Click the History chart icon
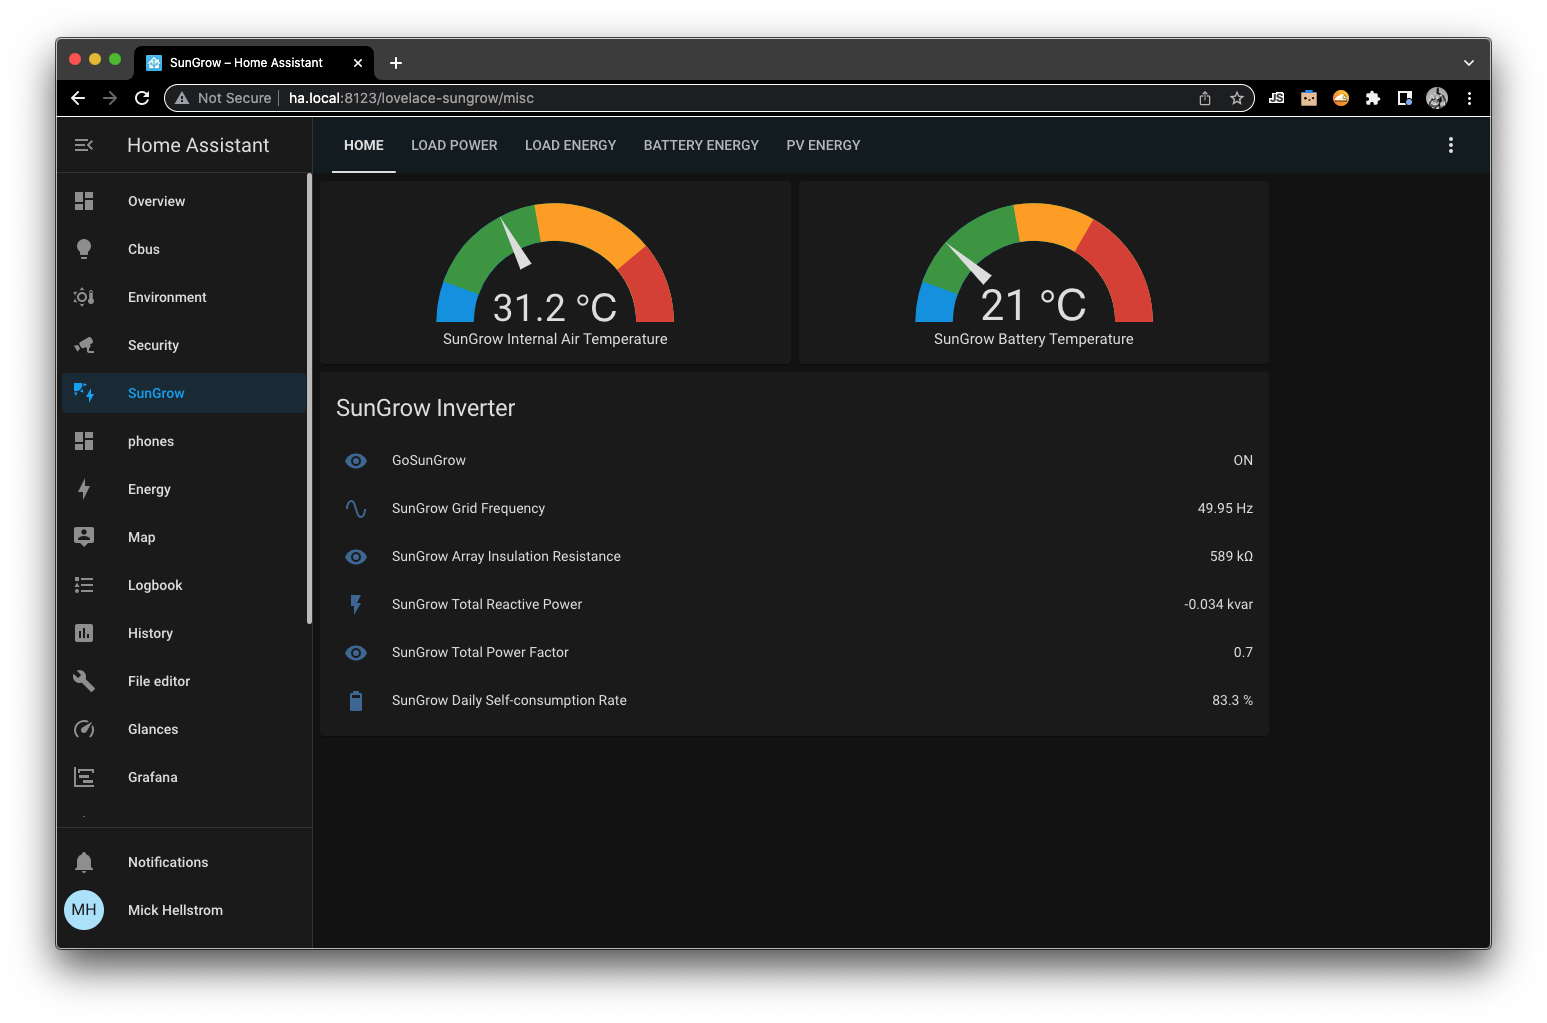The image size is (1547, 1023). tap(84, 633)
